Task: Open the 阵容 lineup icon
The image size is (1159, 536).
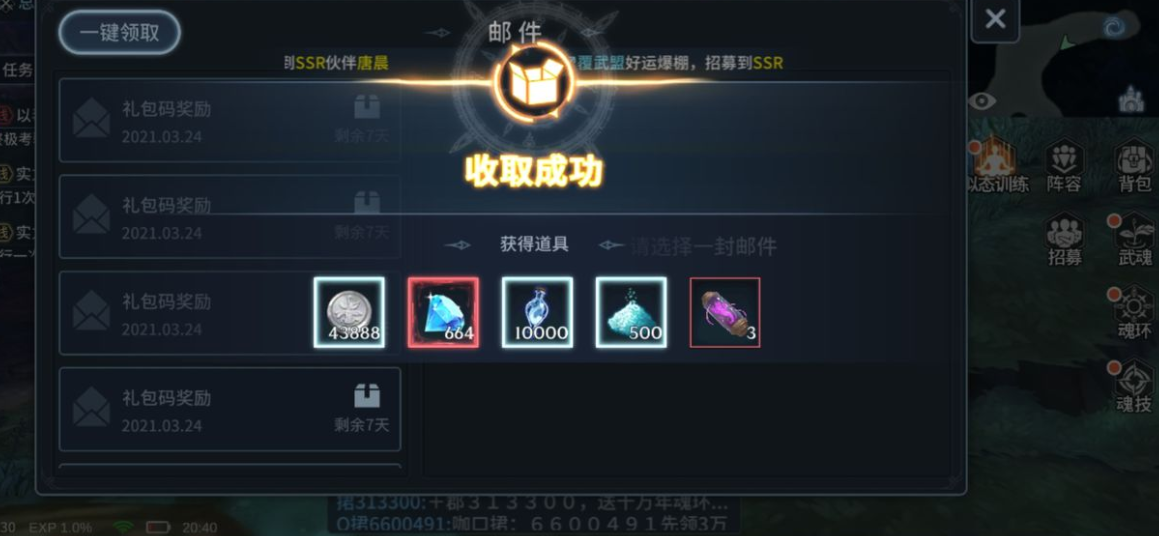Action: click(1064, 167)
